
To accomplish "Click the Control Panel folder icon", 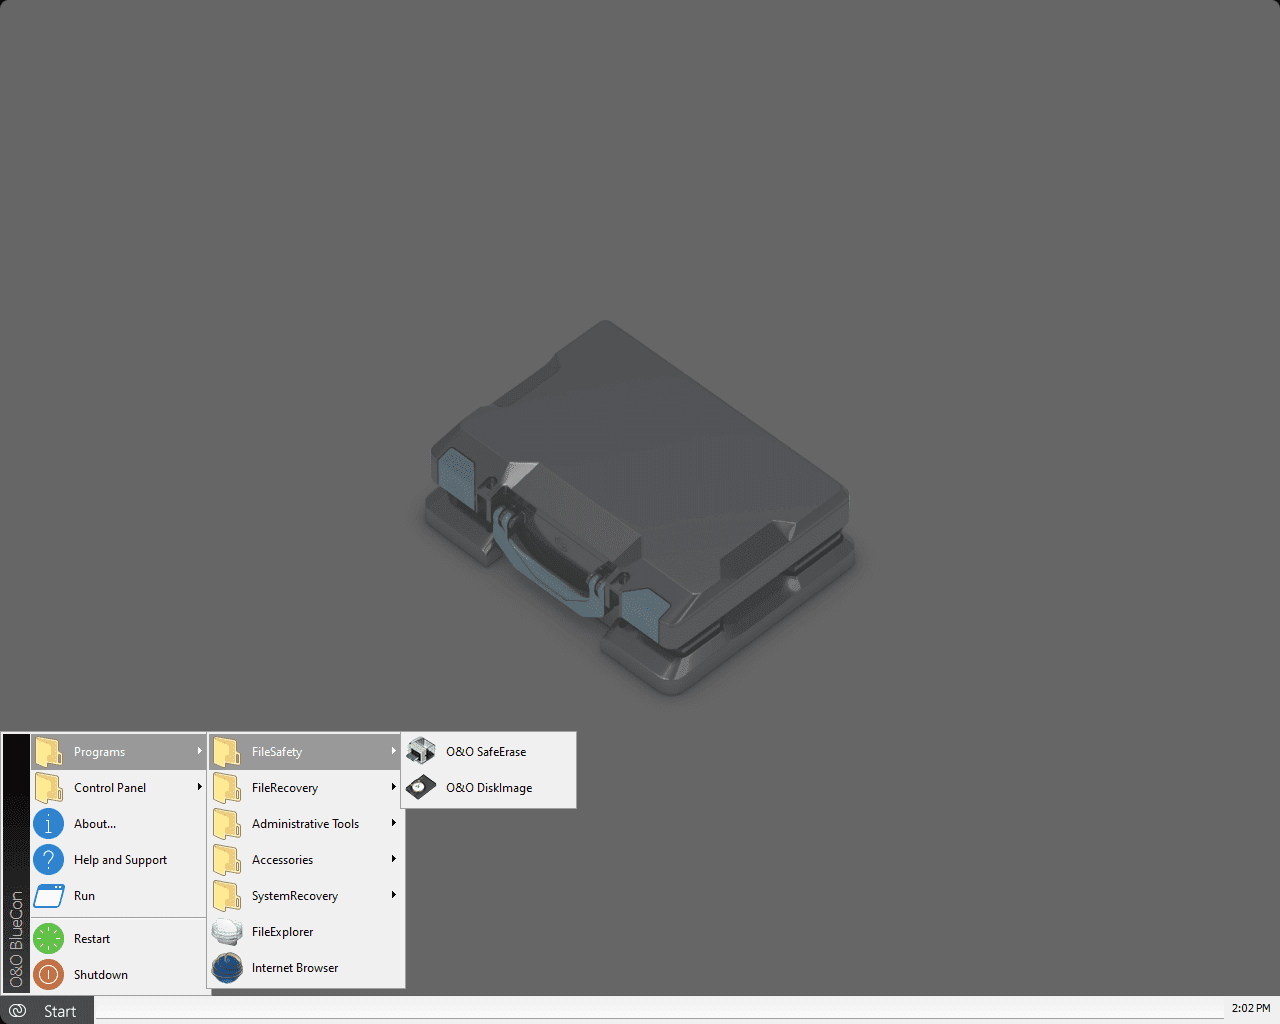I will coord(48,788).
